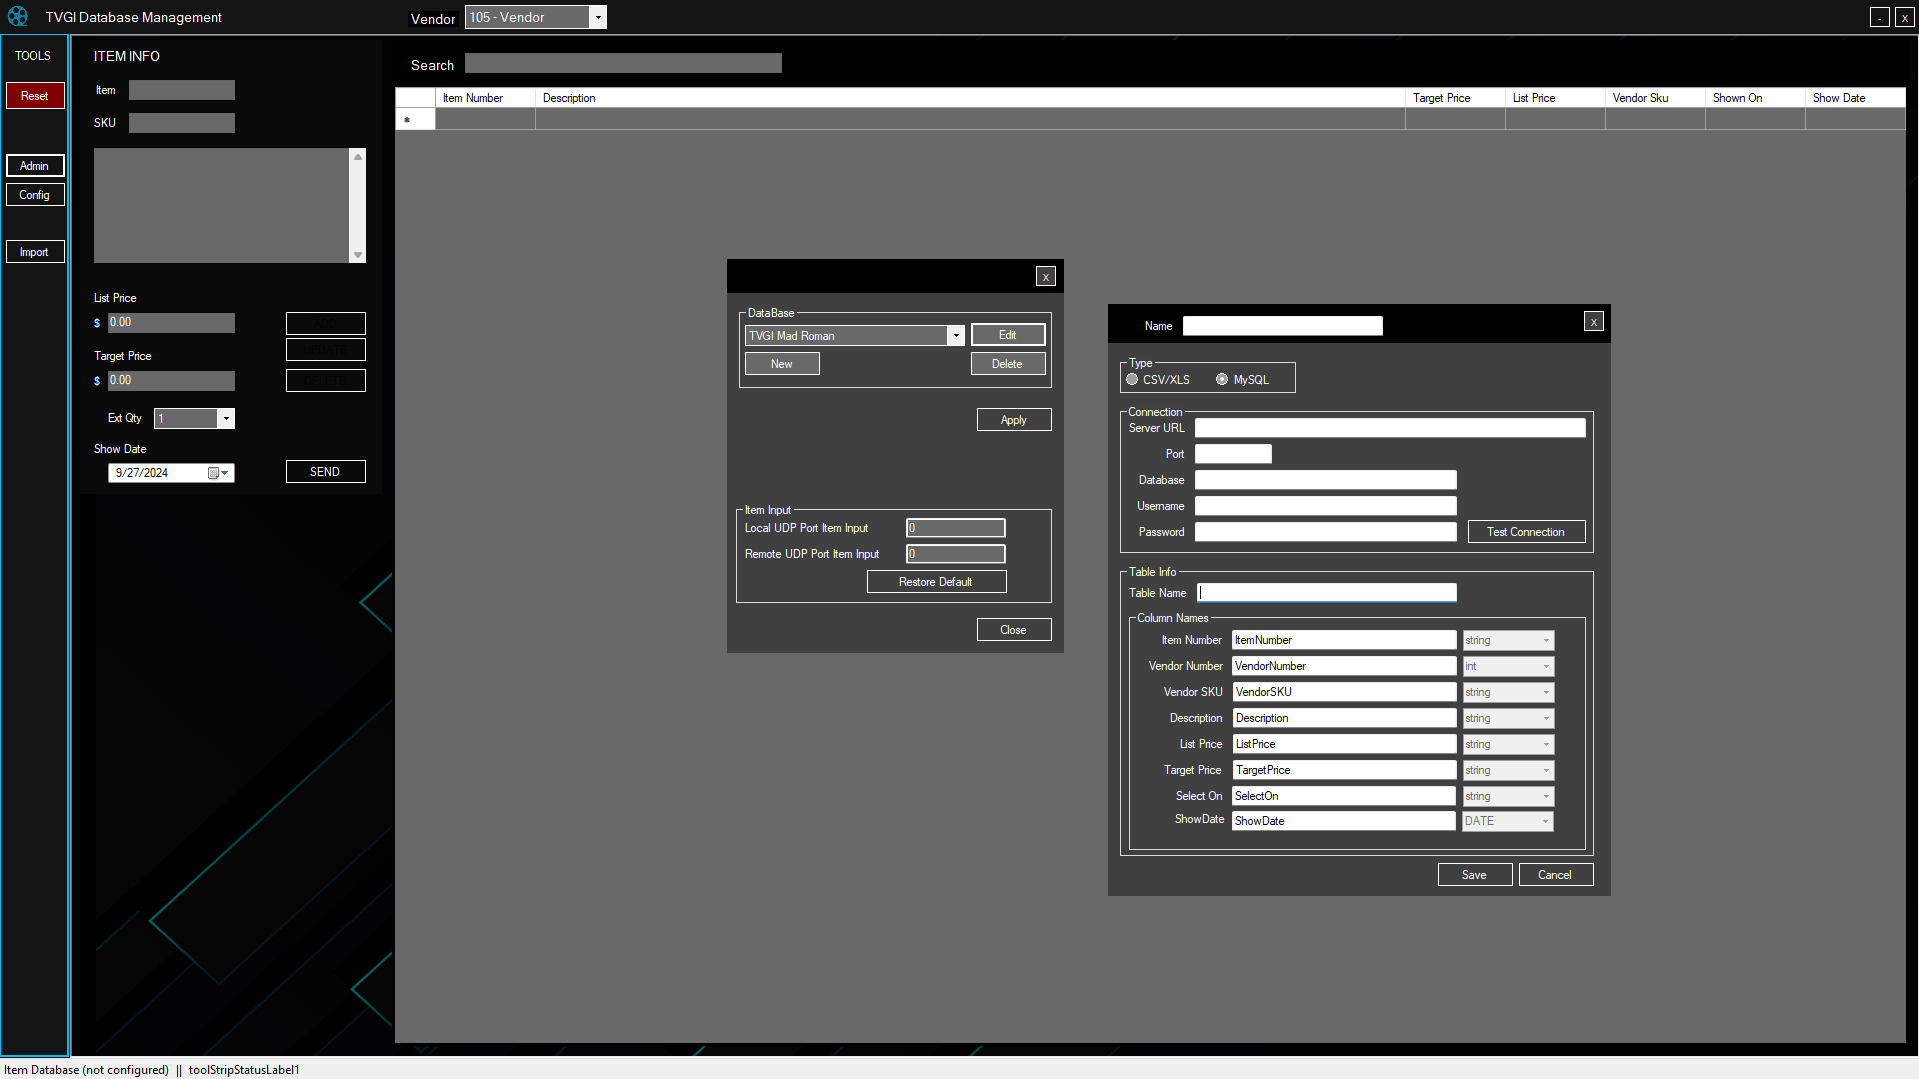Create a new database with the New button
This screenshot has width=1919, height=1079.
pyautogui.click(x=781, y=363)
